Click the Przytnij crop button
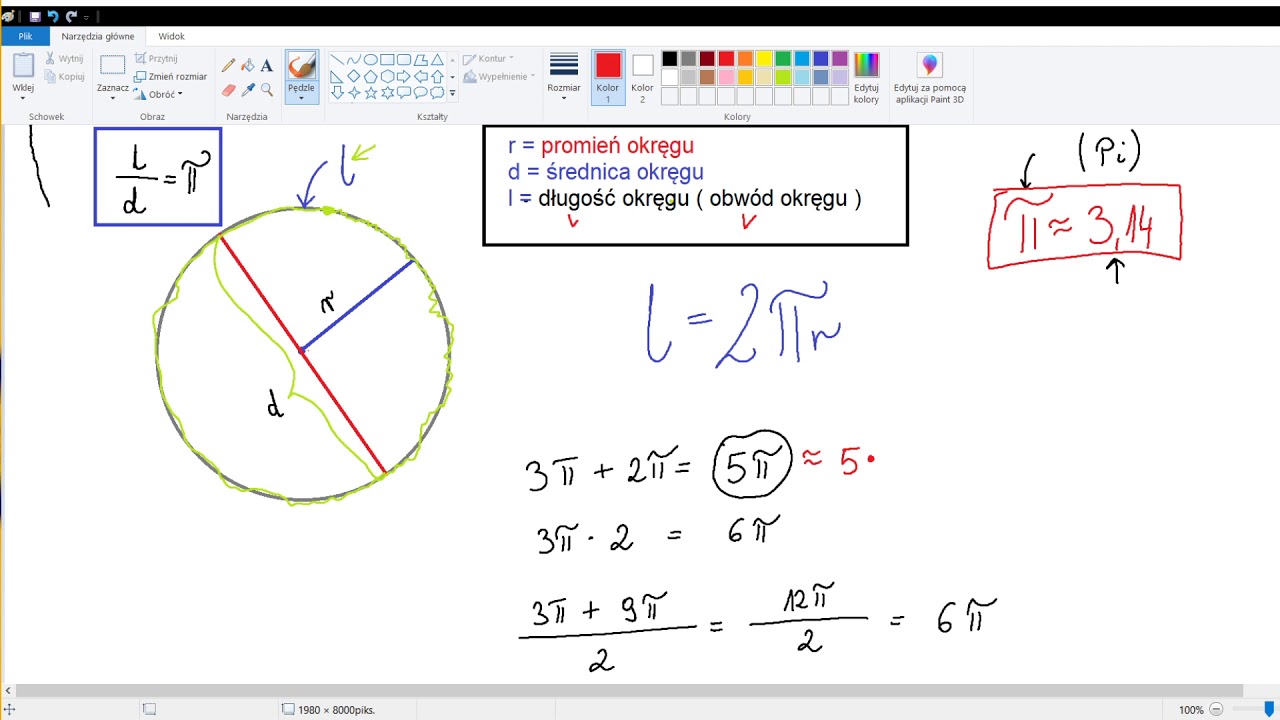Screen dimensions: 1280x720 pyautogui.click(x=156, y=59)
